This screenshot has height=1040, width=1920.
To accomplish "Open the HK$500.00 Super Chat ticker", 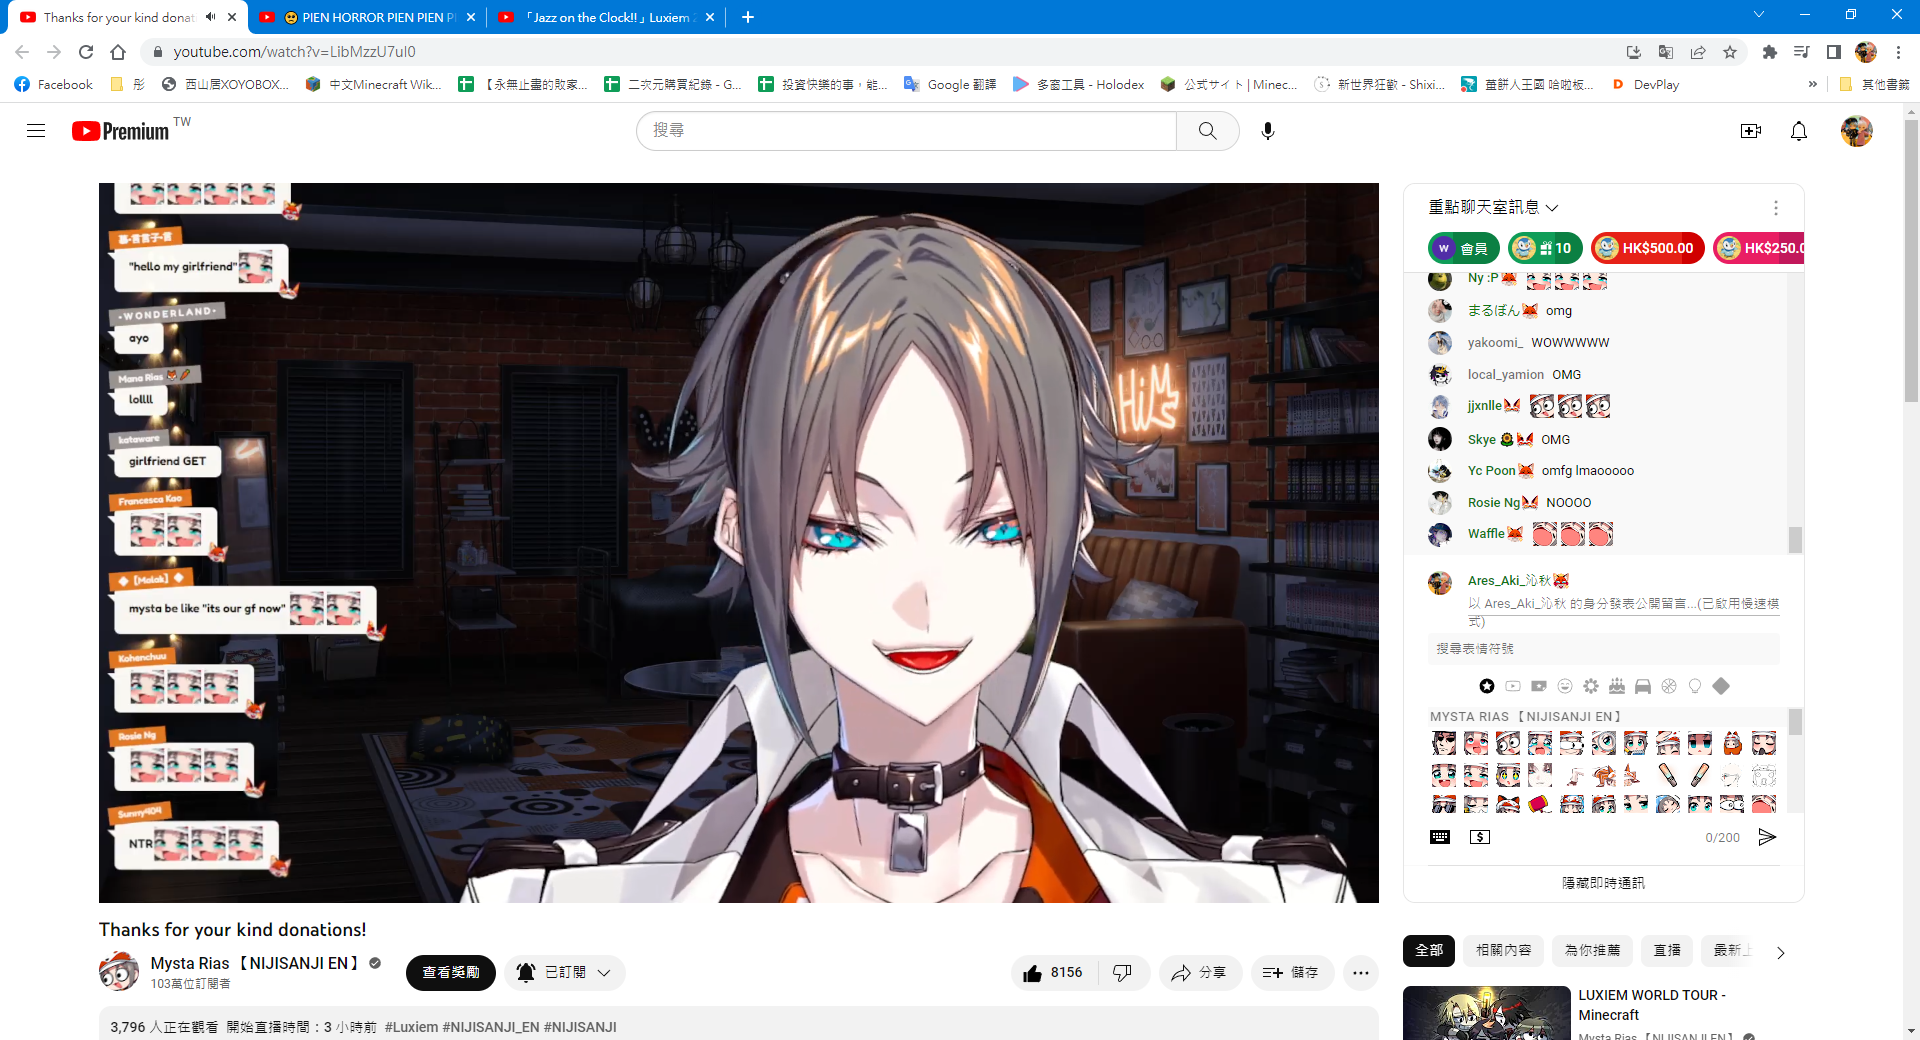I will (1647, 248).
